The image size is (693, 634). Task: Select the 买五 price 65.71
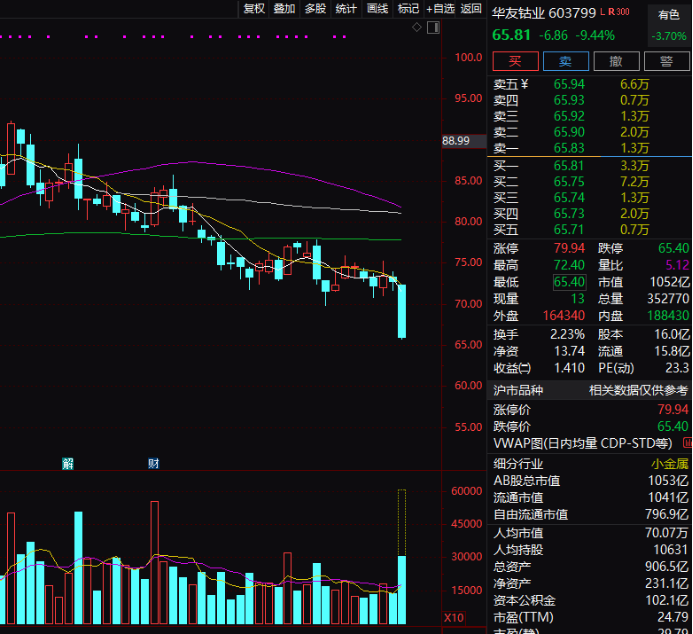coord(569,229)
